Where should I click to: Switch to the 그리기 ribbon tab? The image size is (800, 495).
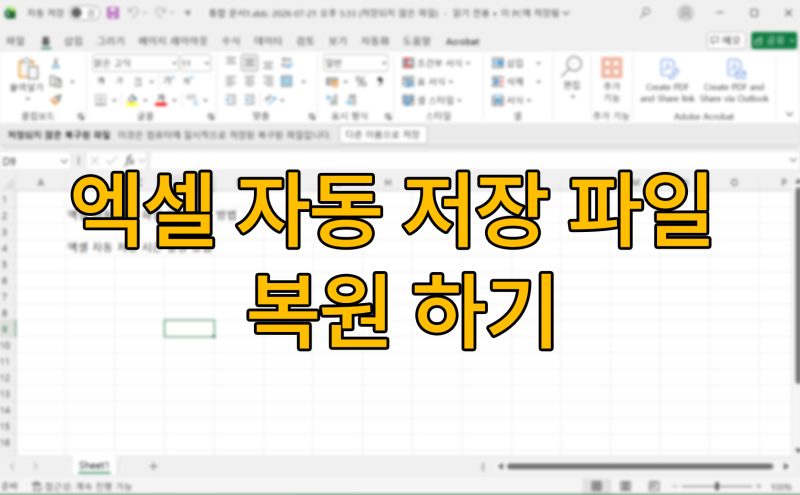[111, 41]
